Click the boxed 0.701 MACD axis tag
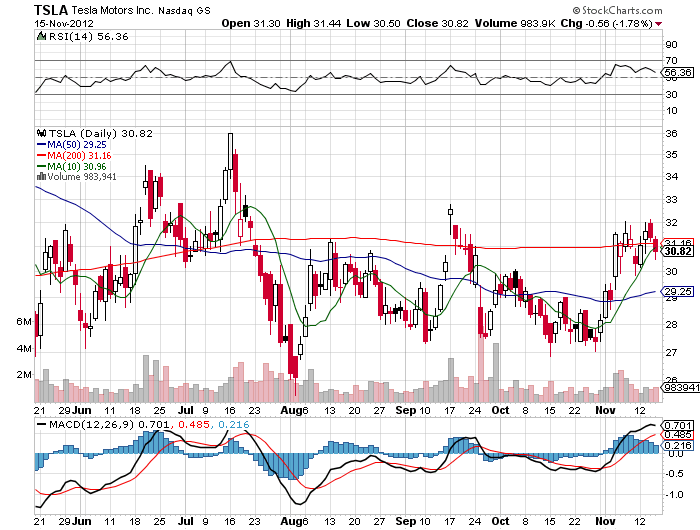This screenshot has width=700, height=530. pyautogui.click(x=678, y=425)
